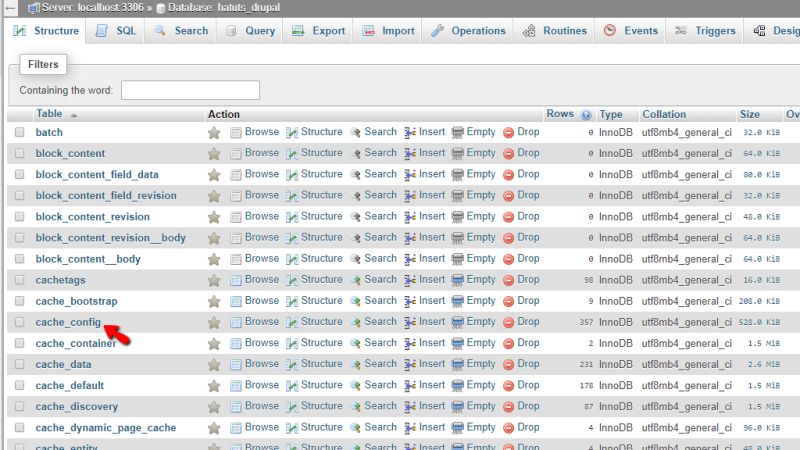
Task: Click the favorite star for cachetags table
Action: point(214,280)
